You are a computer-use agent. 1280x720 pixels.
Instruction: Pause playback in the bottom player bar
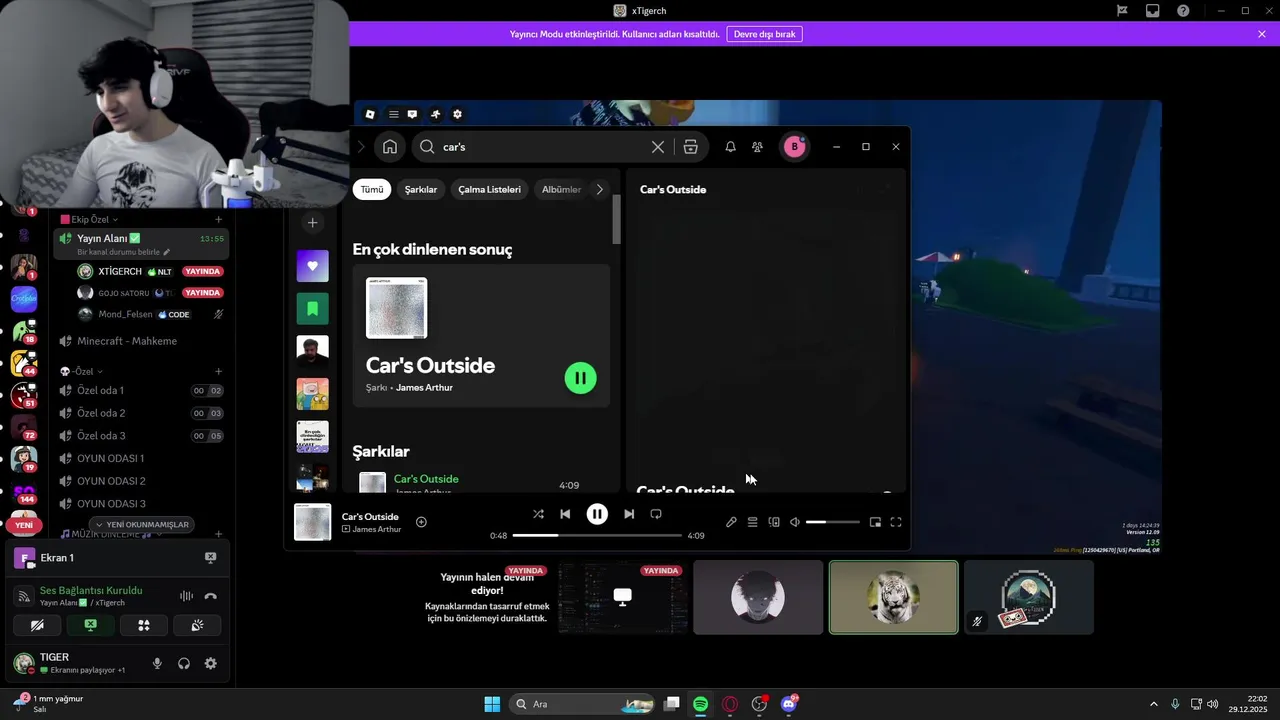click(597, 514)
